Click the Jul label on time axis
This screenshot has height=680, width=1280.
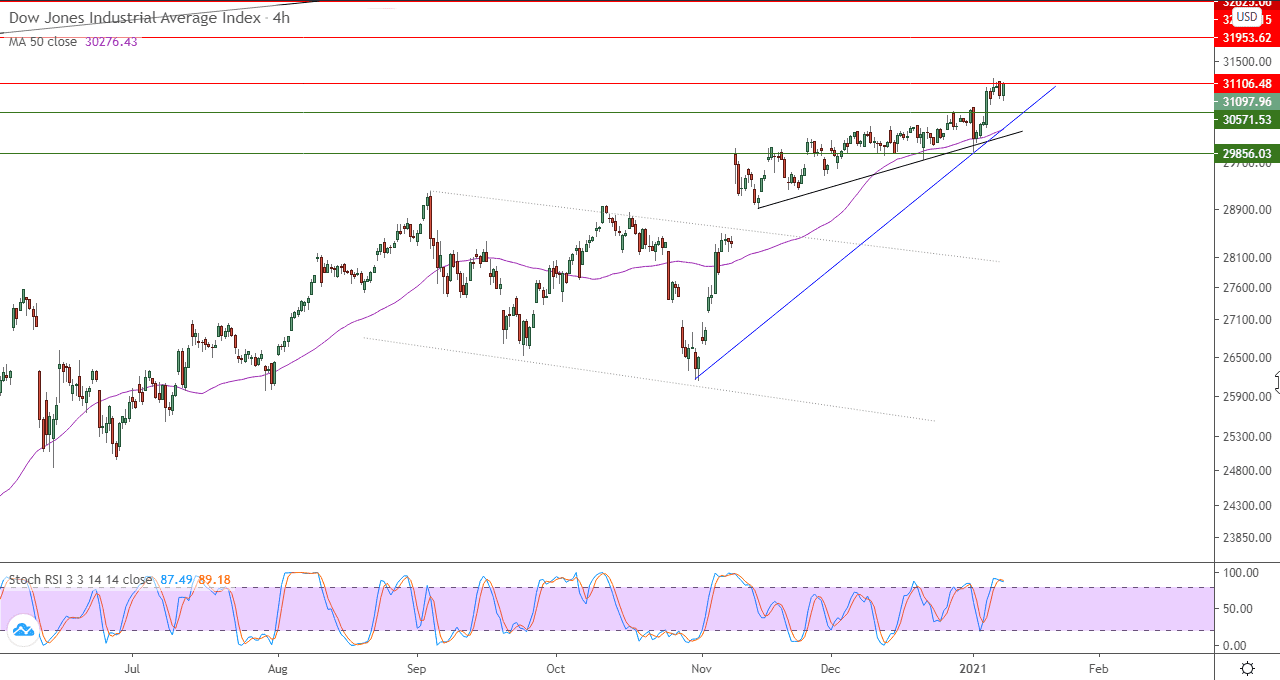point(132,667)
